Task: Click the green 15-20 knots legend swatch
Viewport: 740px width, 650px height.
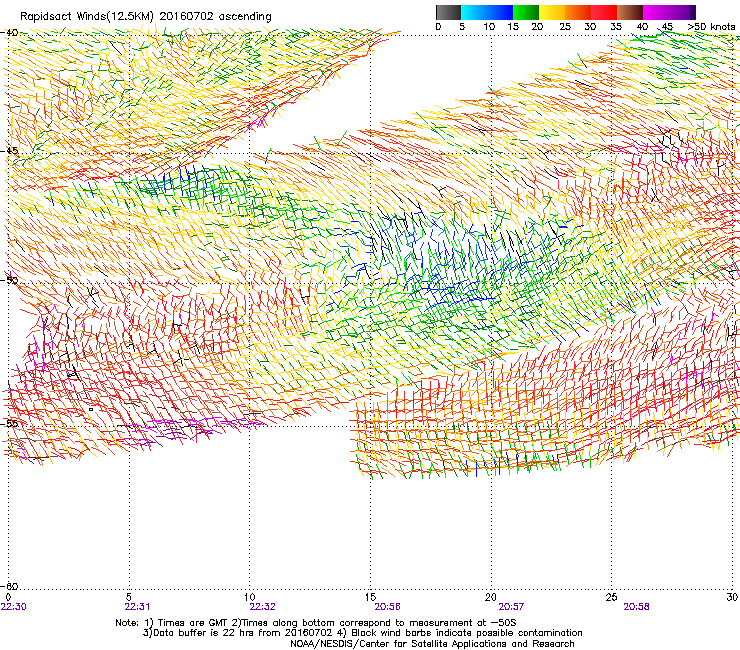Action: [526, 12]
